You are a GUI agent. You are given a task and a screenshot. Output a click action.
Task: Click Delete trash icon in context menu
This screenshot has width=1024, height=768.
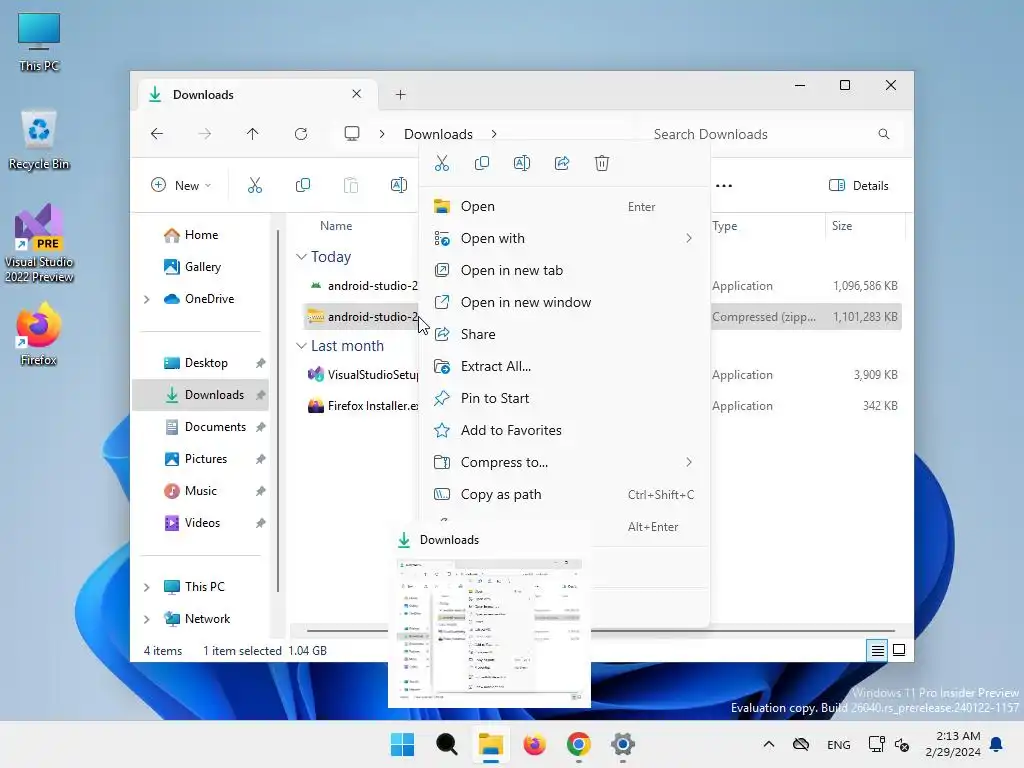(602, 163)
